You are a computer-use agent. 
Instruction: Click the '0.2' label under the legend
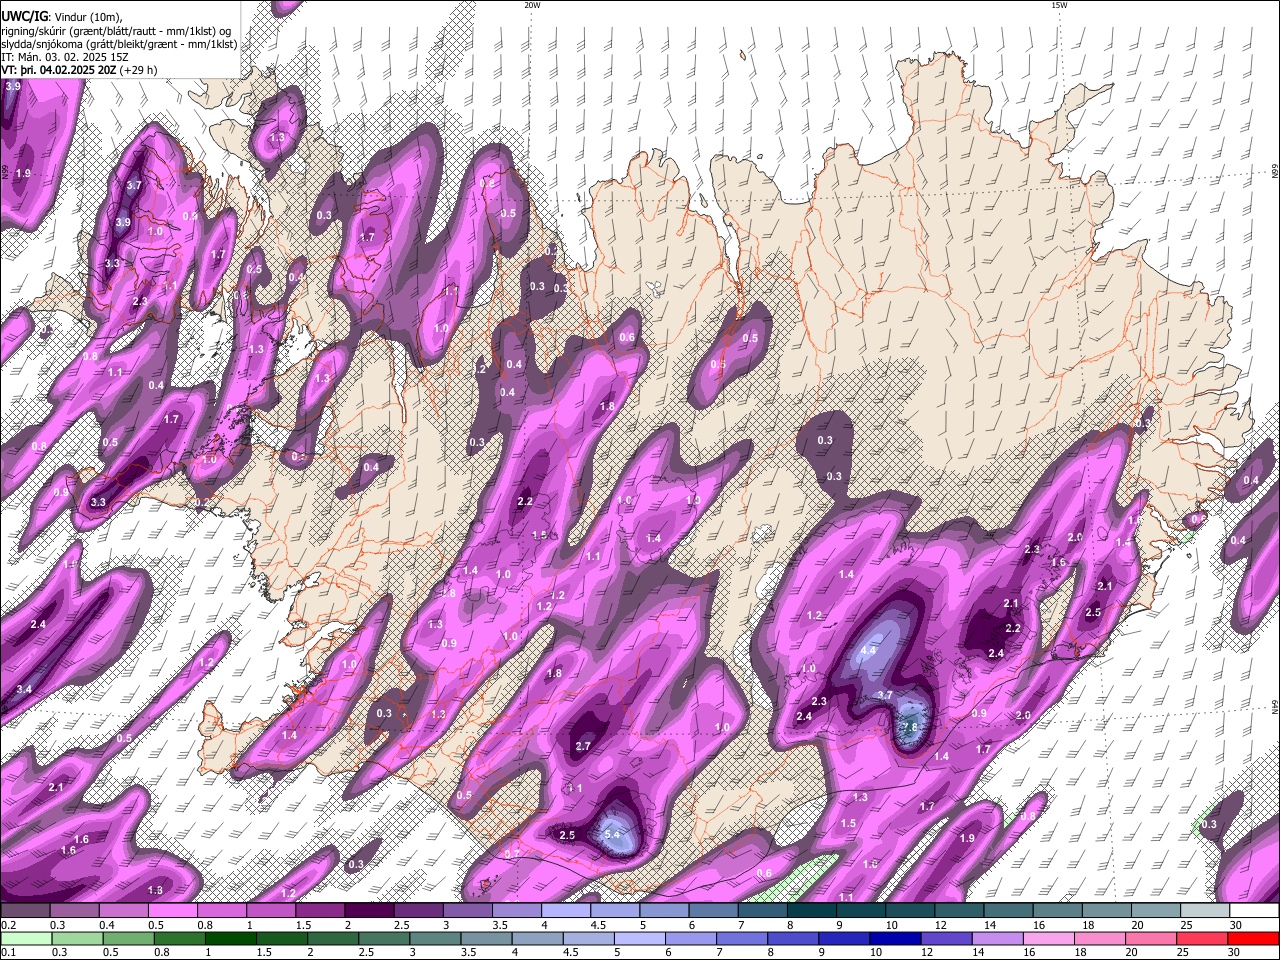(8, 925)
